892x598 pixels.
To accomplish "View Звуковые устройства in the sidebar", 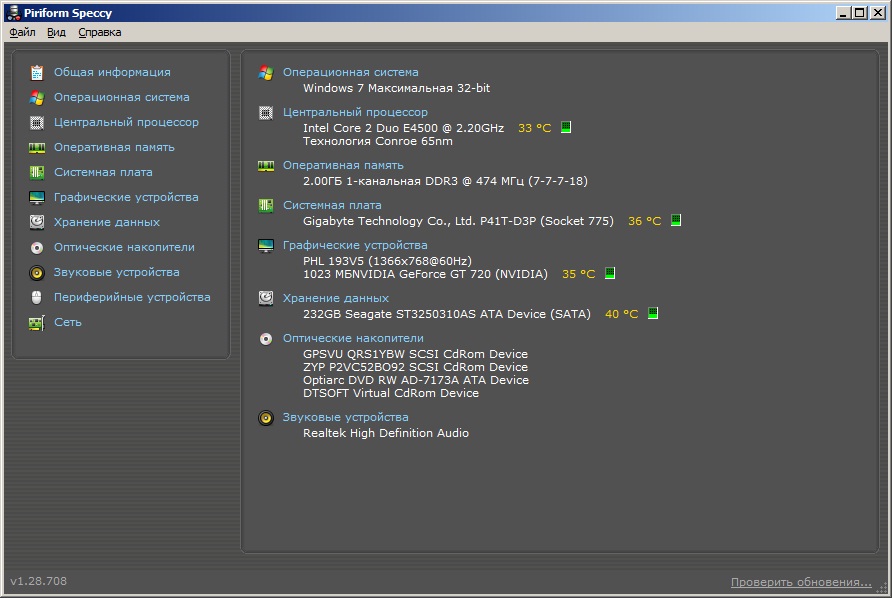I will coord(117,273).
